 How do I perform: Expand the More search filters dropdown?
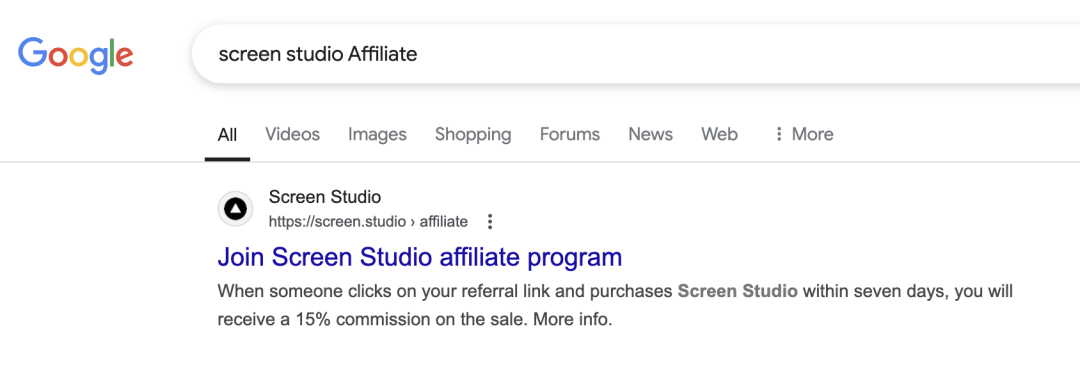pos(804,134)
